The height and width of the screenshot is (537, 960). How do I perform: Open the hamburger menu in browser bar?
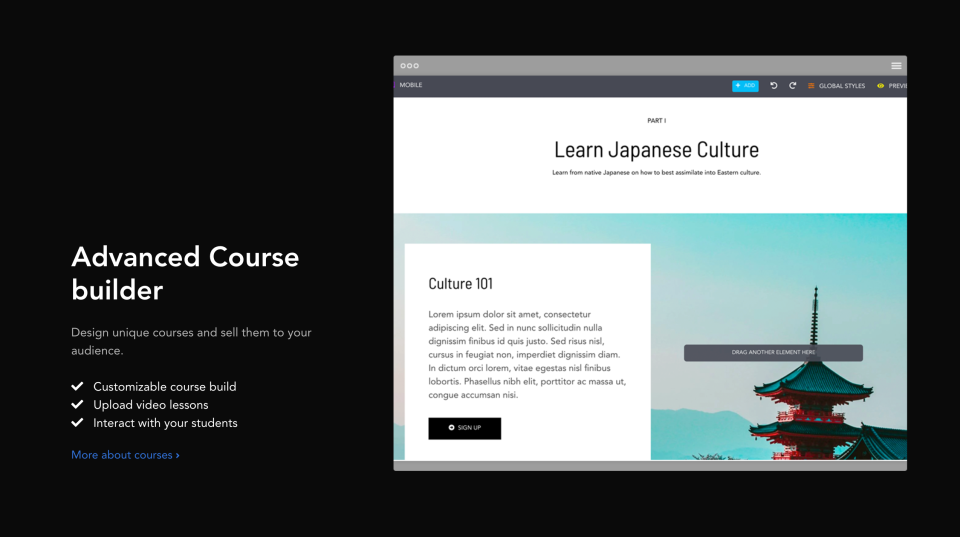coord(896,66)
